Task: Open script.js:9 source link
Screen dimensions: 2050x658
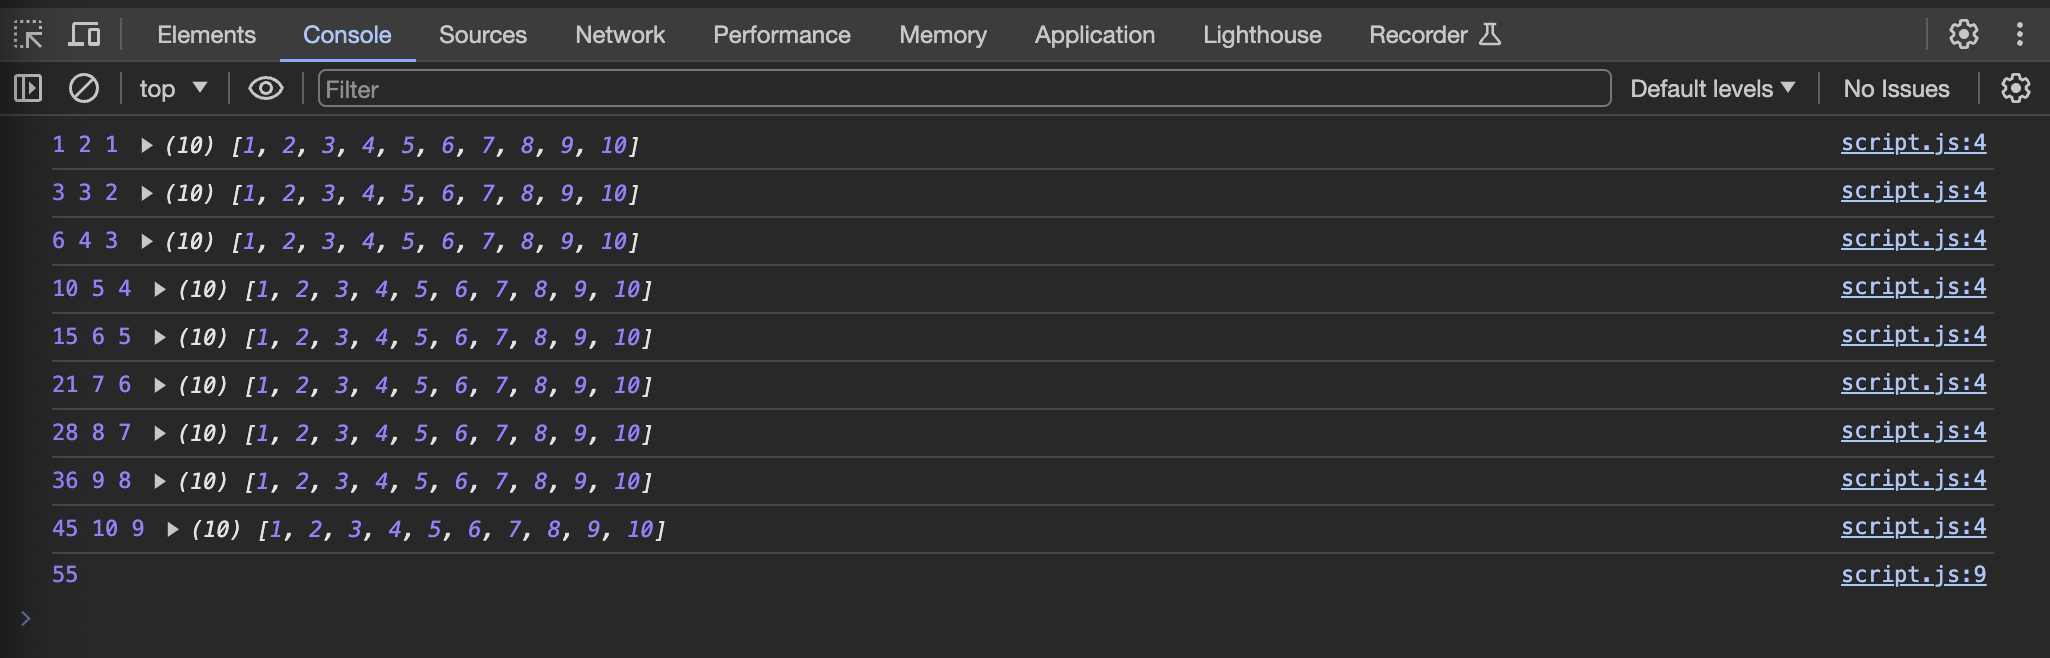Action: coord(1912,575)
